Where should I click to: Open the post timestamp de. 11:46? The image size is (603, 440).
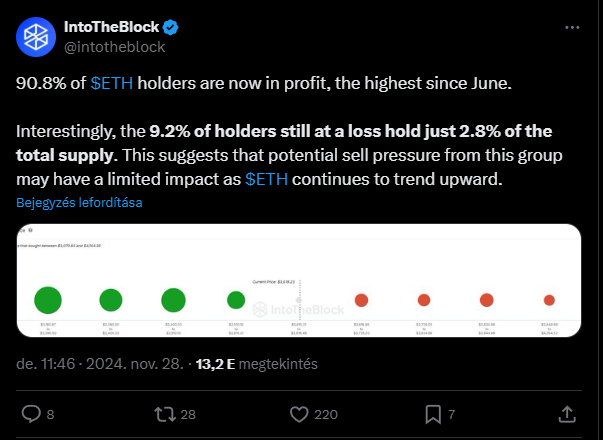pos(45,364)
